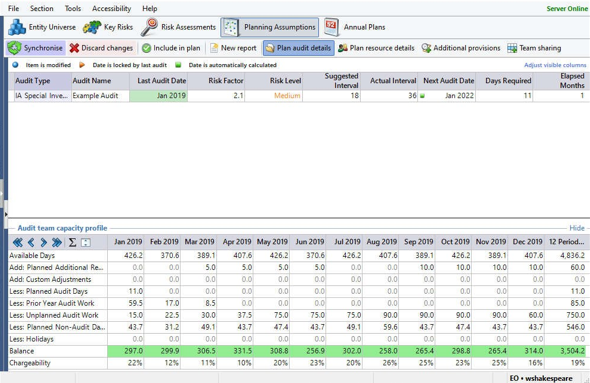The height and width of the screenshot is (383, 590).
Task: Open the Accessibility menu
Action: coord(111,8)
